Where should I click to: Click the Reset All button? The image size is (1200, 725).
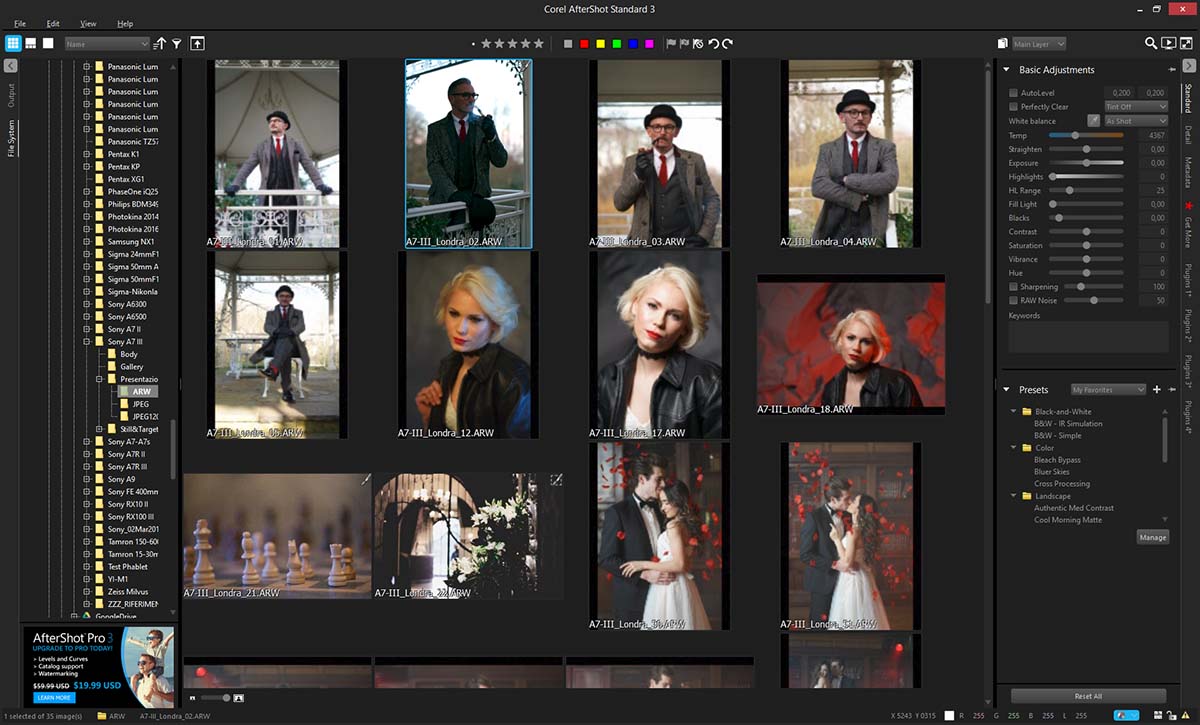click(1088, 696)
